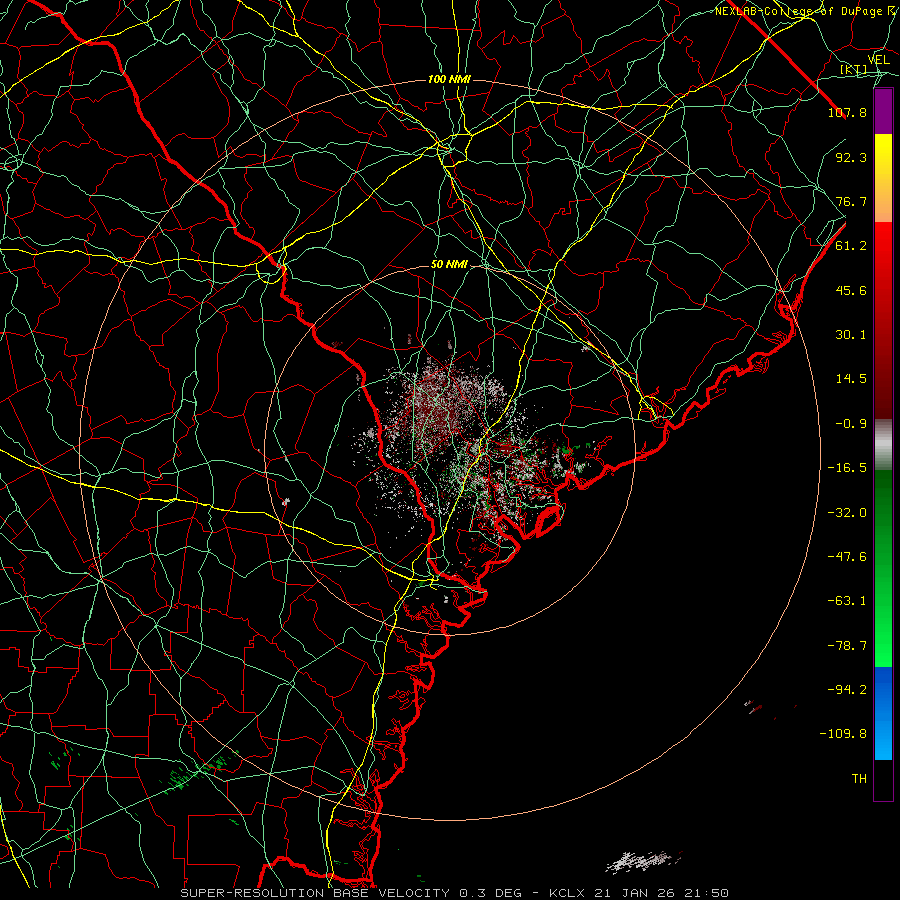The height and width of the screenshot is (900, 900).
Task: Click the 45.6 velocity scale value
Action: (x=851, y=290)
